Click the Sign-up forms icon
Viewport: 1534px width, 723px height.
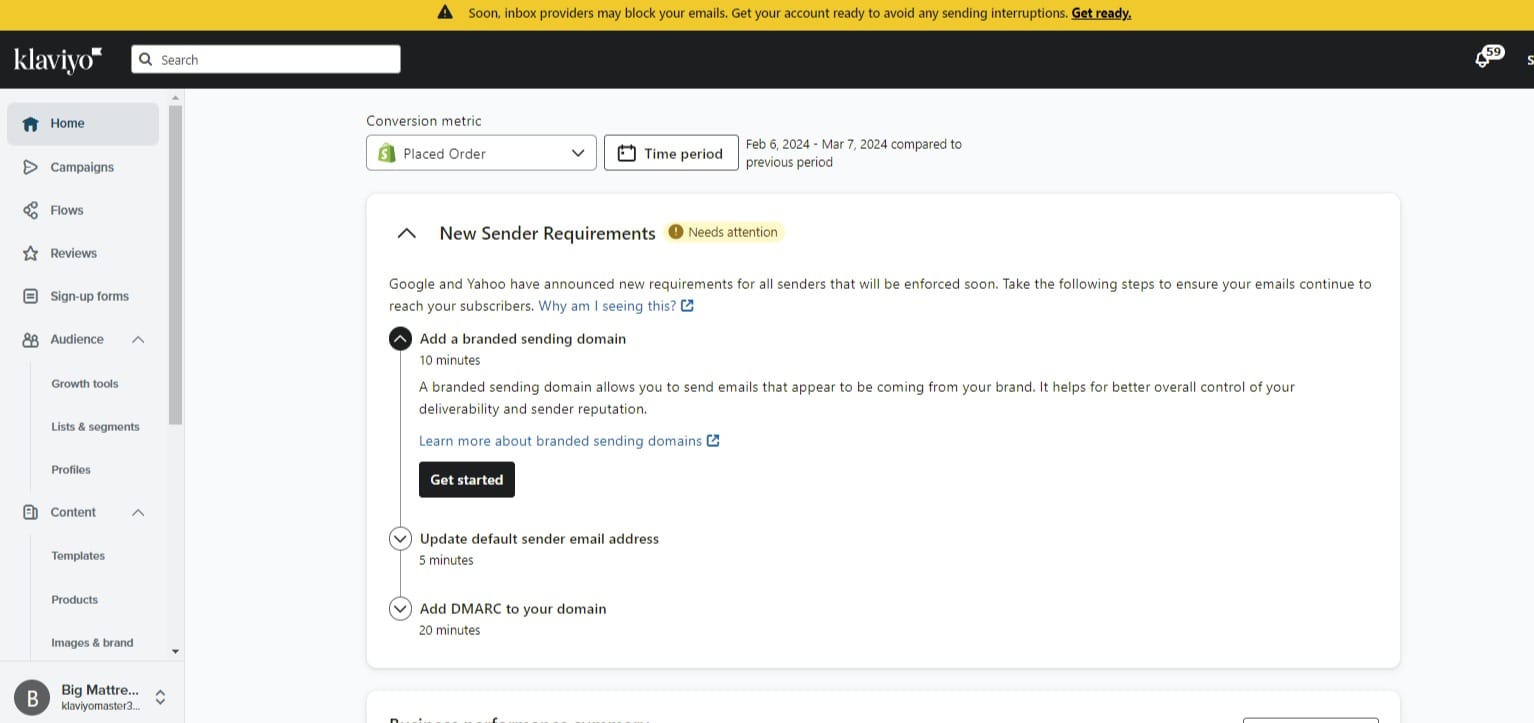click(30, 296)
